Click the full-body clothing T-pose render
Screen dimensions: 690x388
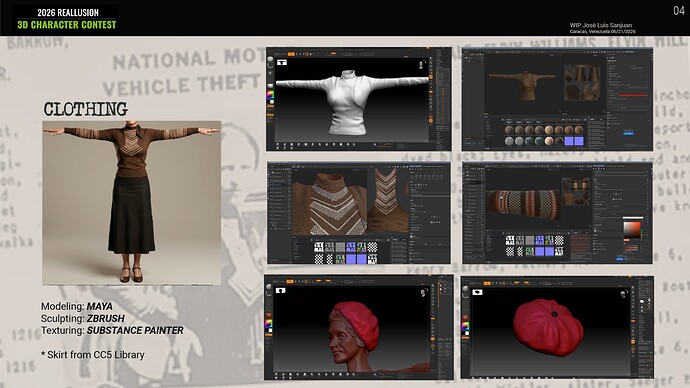[x=132, y=203]
